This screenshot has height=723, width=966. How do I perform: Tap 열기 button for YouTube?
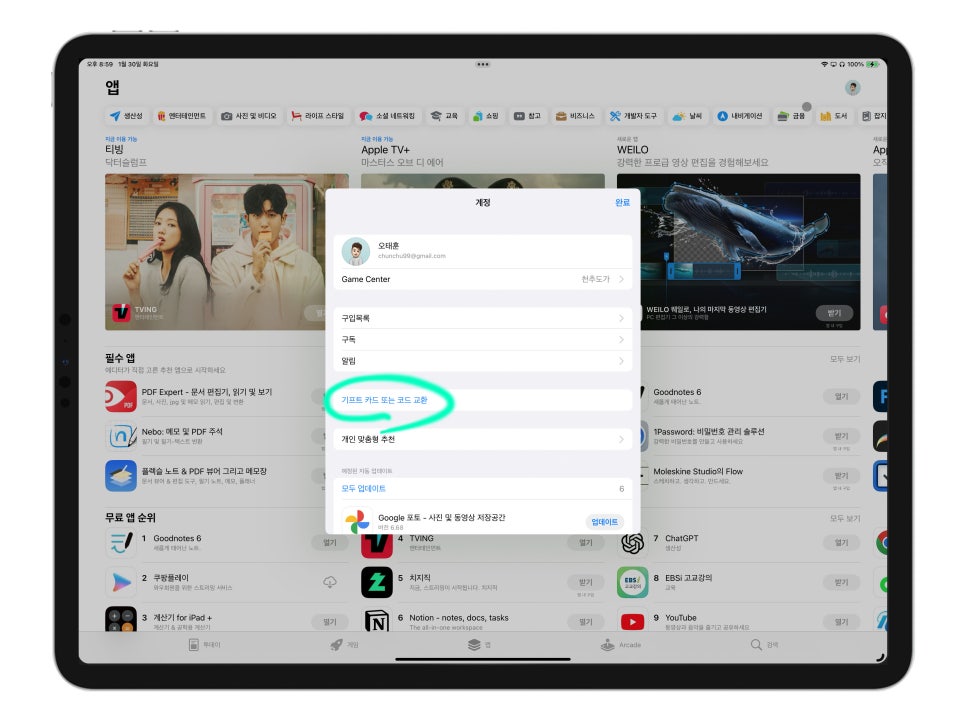click(842, 622)
